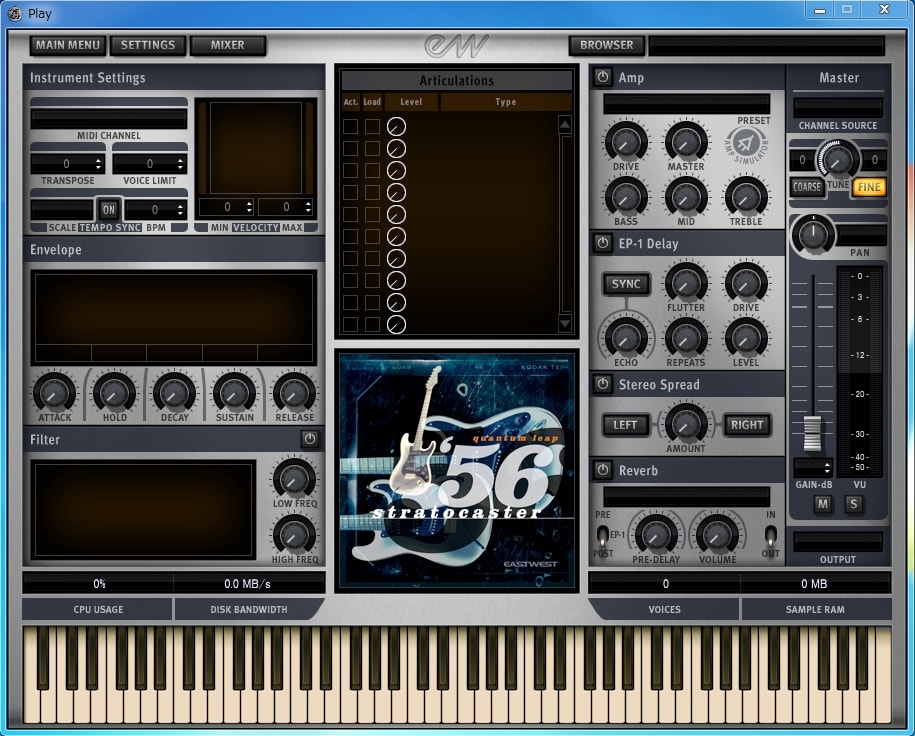The image size is (915, 736).
Task: Toggle the Tempo Sync ON button
Action: 109,210
